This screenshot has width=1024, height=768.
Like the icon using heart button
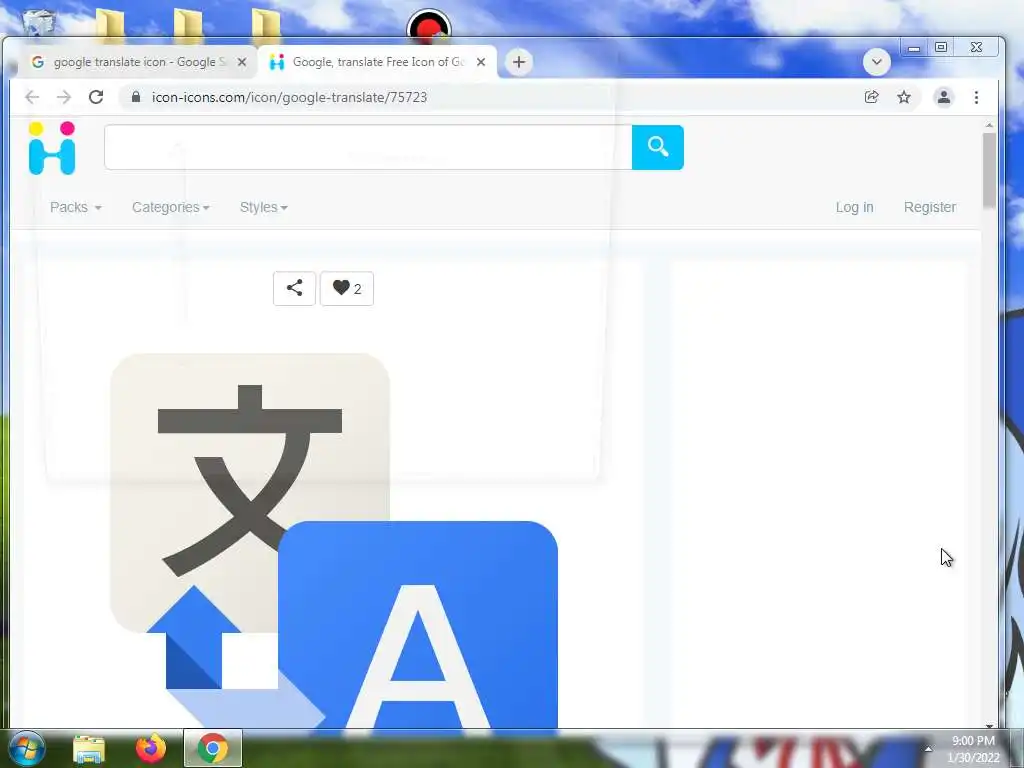point(347,288)
